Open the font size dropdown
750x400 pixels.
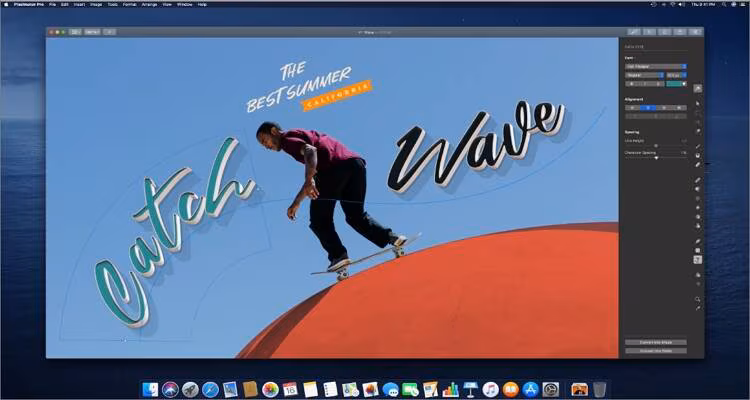[677, 75]
